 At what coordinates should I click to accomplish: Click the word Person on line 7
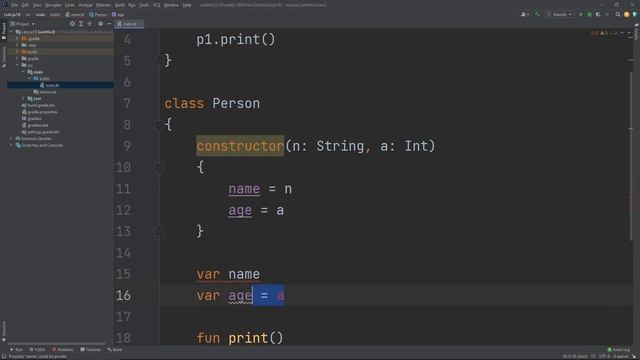[x=236, y=103]
